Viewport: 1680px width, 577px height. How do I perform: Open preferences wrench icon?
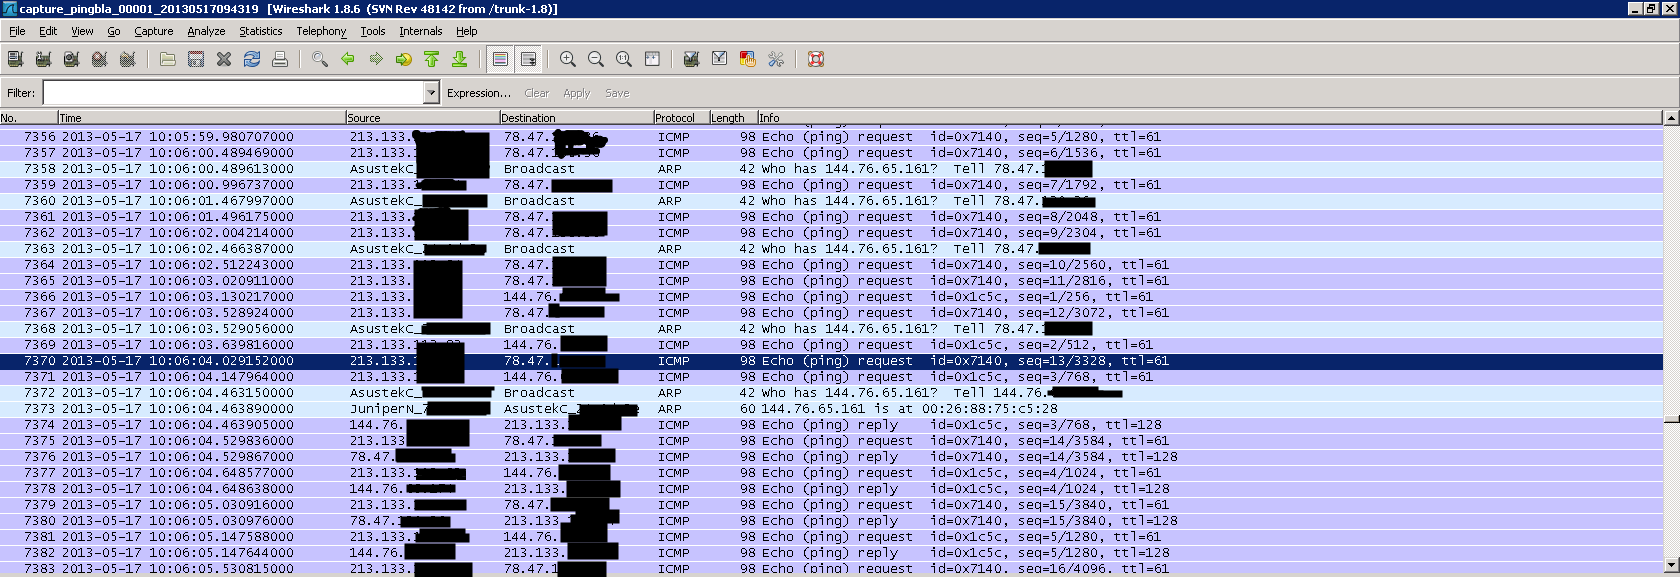pyautogui.click(x=775, y=60)
